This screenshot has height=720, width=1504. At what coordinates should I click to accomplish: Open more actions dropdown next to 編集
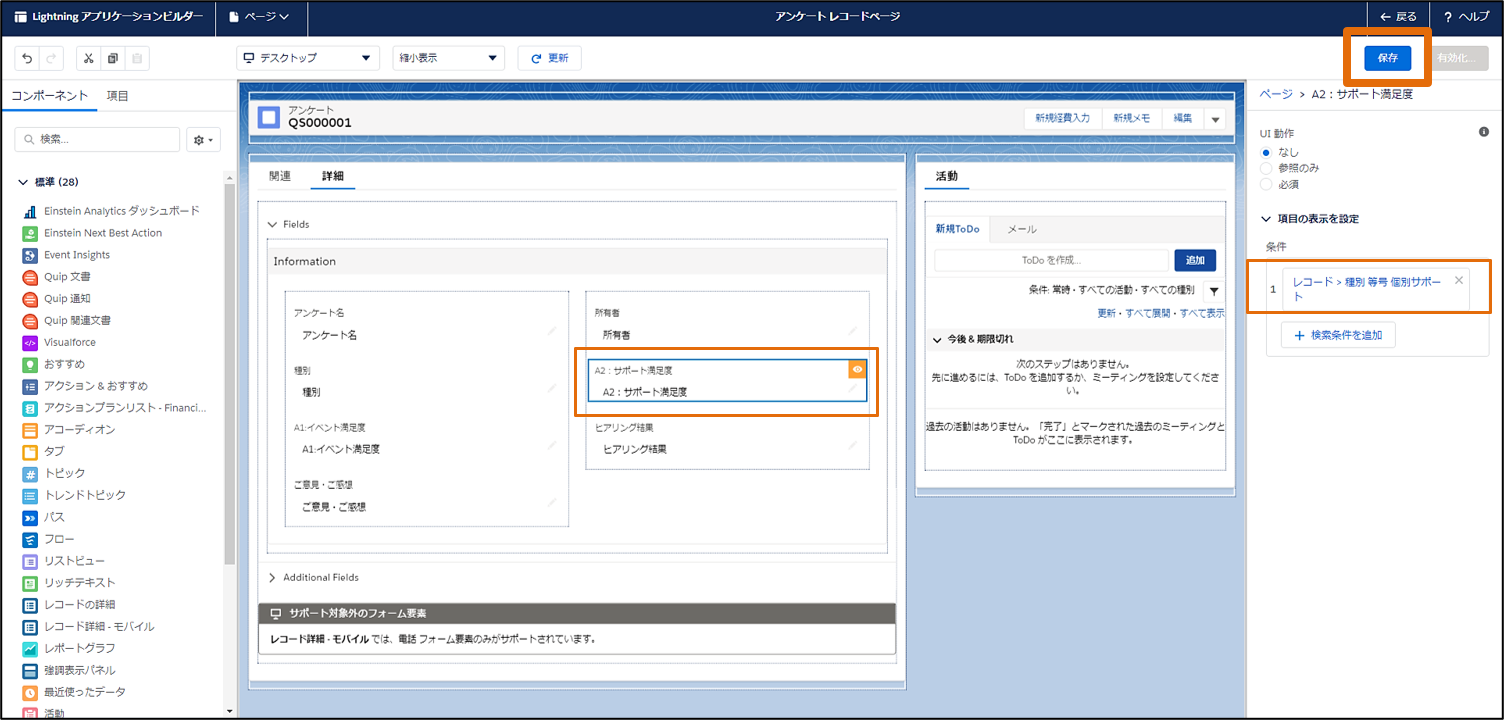point(1215,118)
